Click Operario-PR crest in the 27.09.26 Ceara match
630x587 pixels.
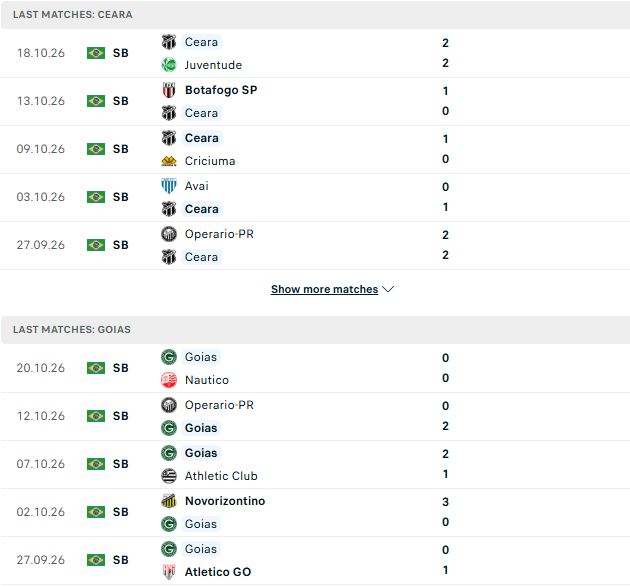click(169, 234)
